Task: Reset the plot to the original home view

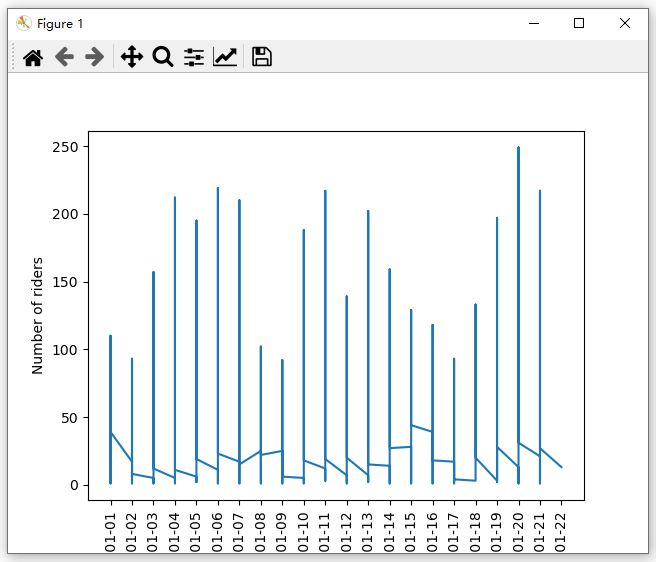Action: (33, 57)
